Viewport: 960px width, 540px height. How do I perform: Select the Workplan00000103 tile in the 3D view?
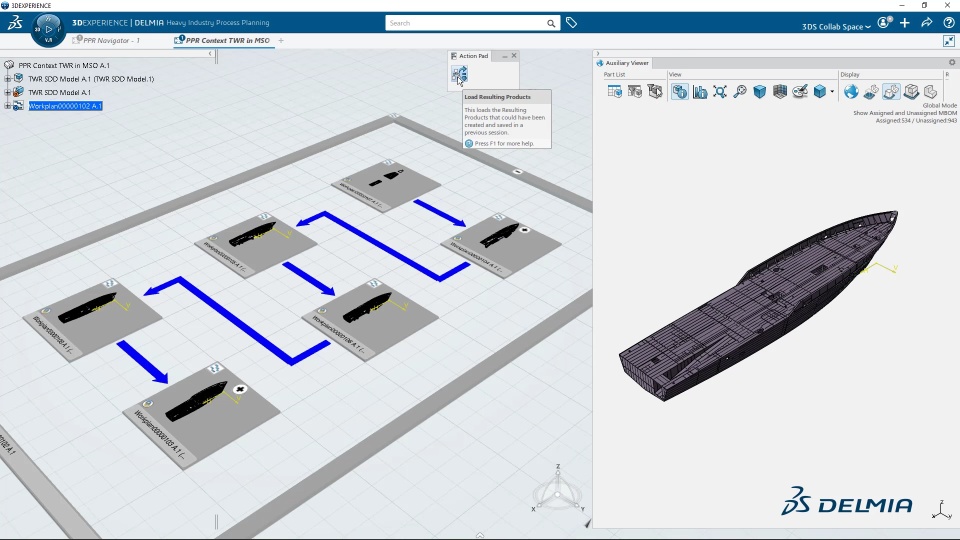point(201,417)
